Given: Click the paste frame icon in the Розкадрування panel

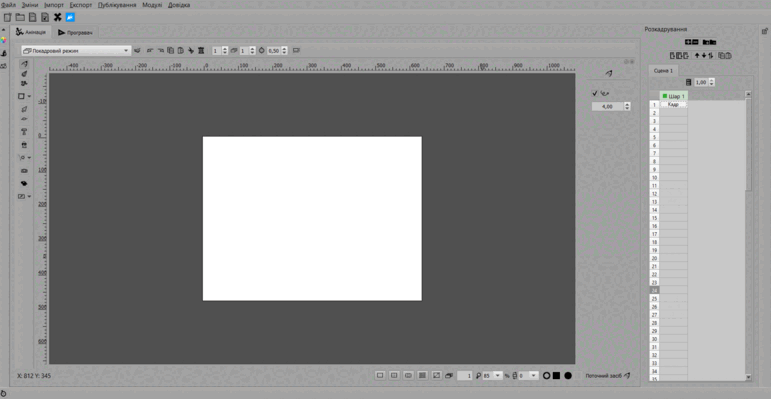Looking at the screenshot, I should [x=728, y=56].
